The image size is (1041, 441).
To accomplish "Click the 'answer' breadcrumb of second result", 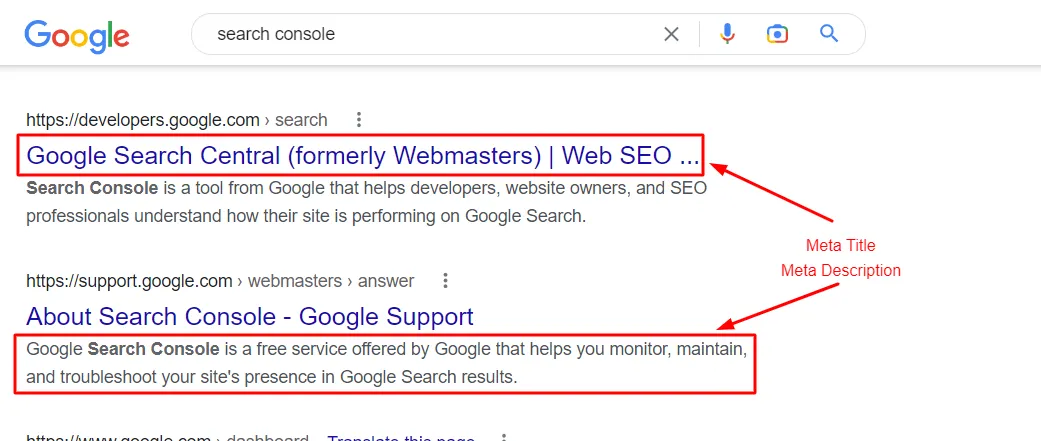I will [386, 281].
